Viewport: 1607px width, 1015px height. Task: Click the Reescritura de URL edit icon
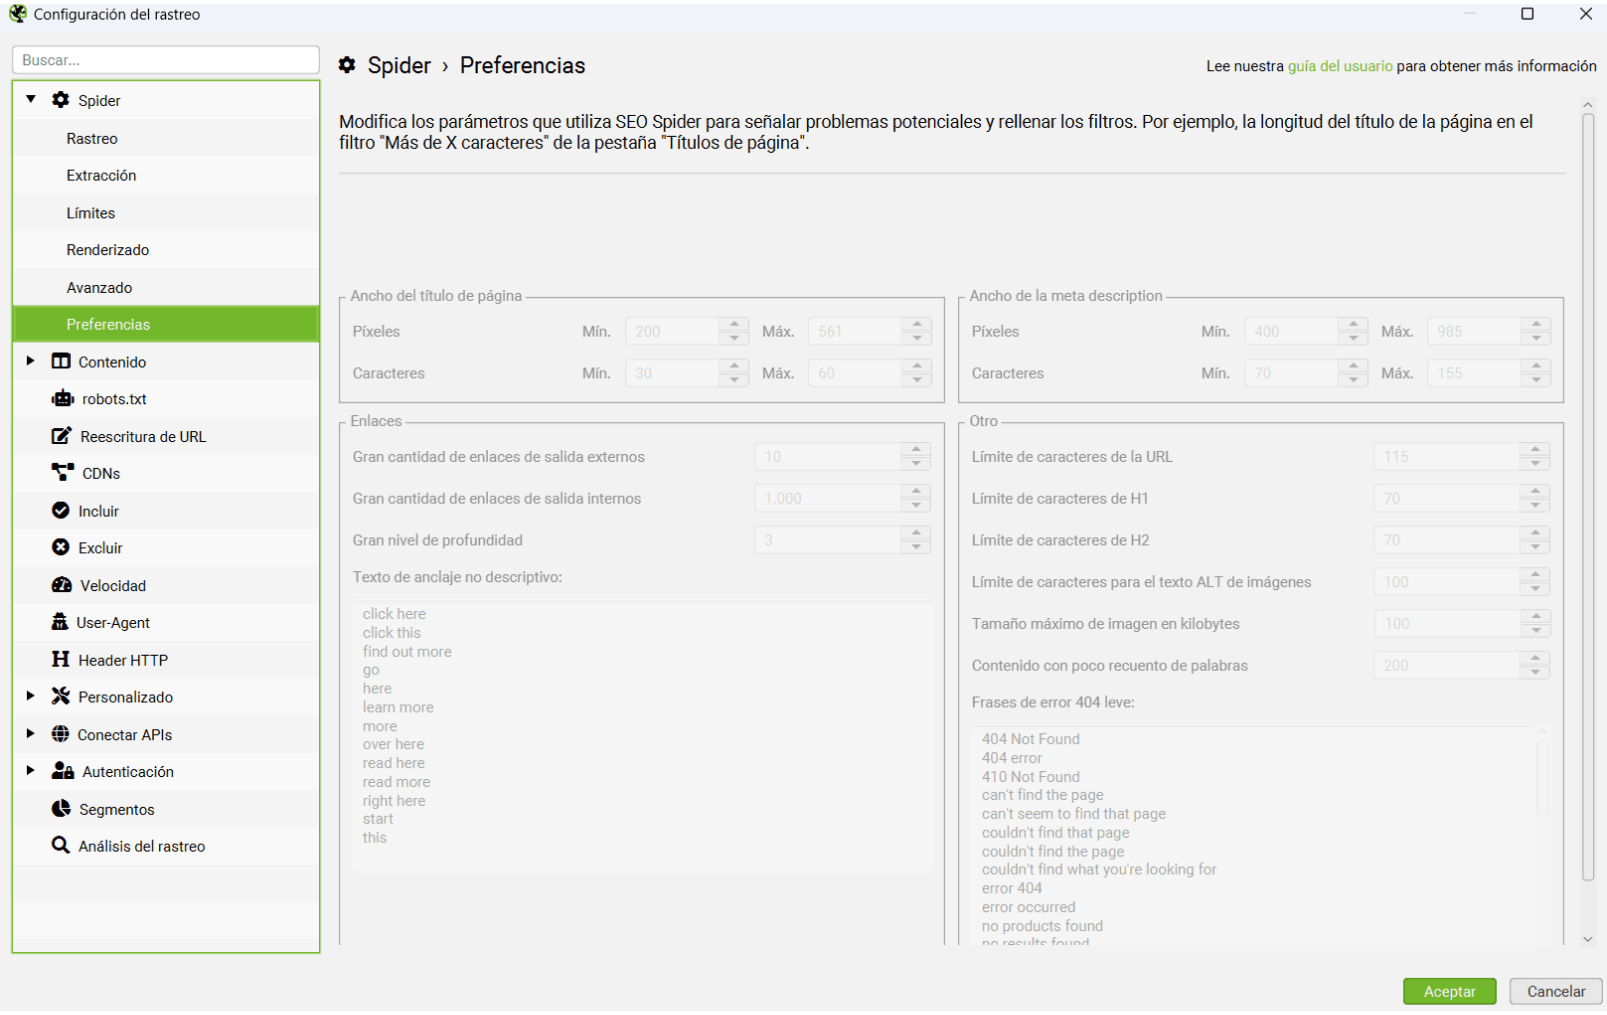62,436
